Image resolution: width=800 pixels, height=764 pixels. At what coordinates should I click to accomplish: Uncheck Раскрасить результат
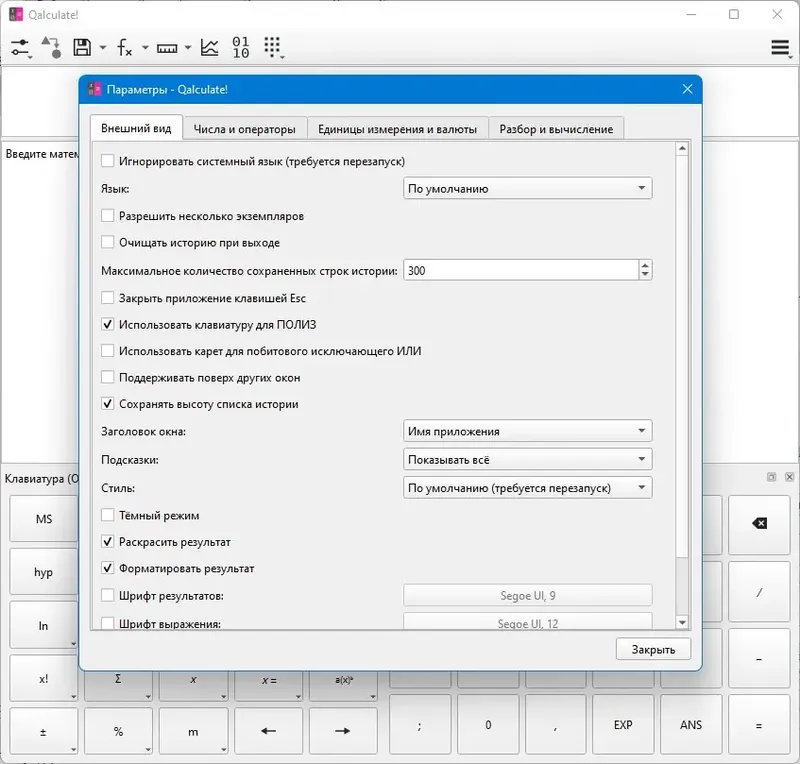pyautogui.click(x=107, y=541)
